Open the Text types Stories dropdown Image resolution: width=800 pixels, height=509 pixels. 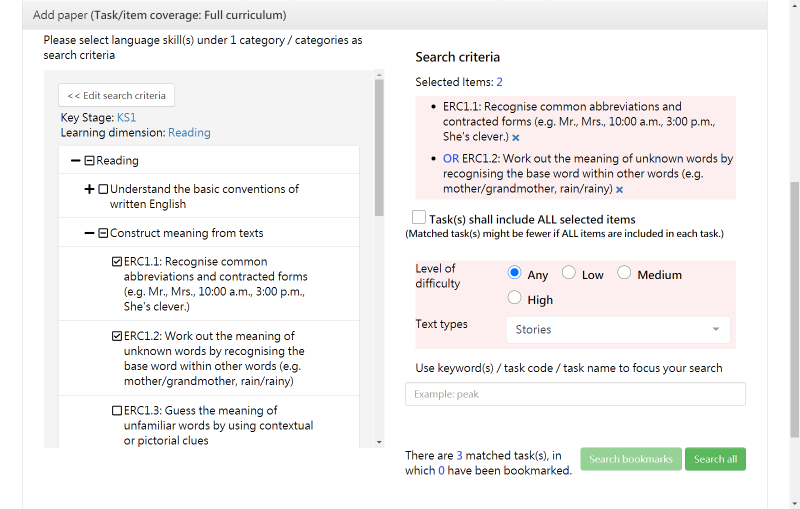point(618,329)
